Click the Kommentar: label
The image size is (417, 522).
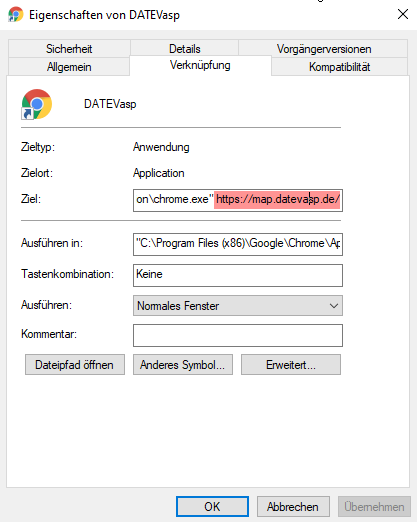pos(49,334)
